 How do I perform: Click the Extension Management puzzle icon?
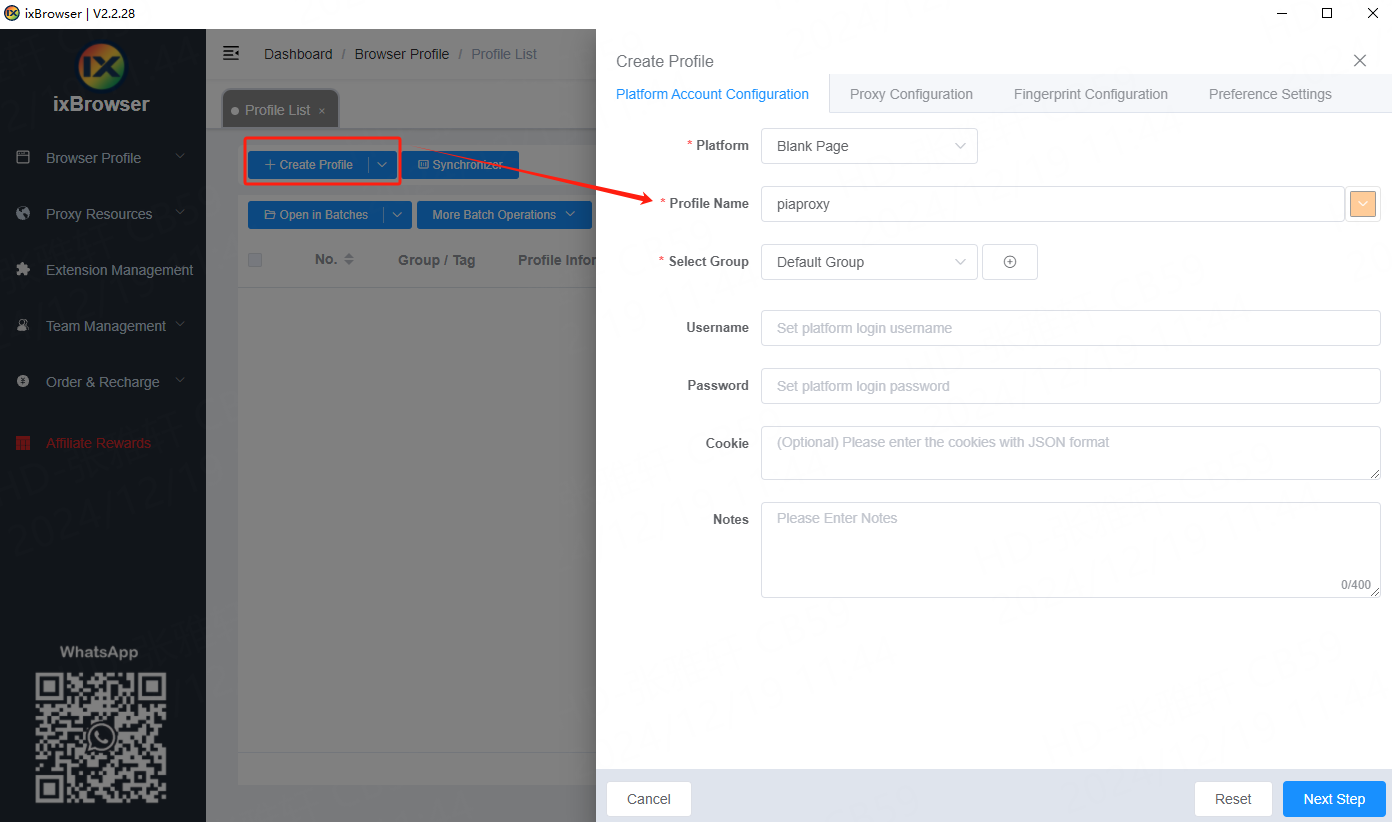pyautogui.click(x=23, y=270)
